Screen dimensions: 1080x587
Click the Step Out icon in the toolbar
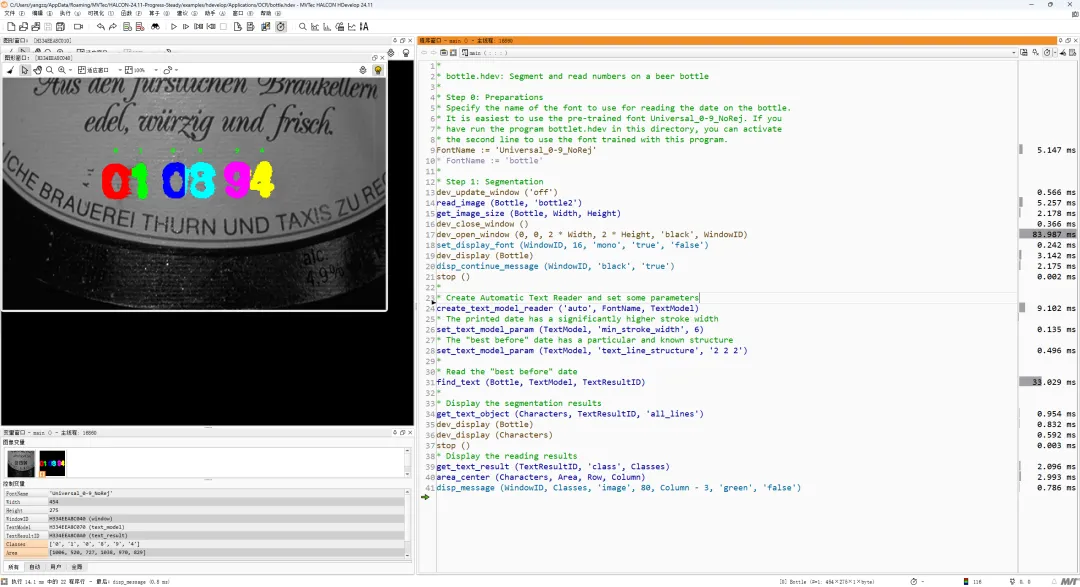tap(211, 27)
